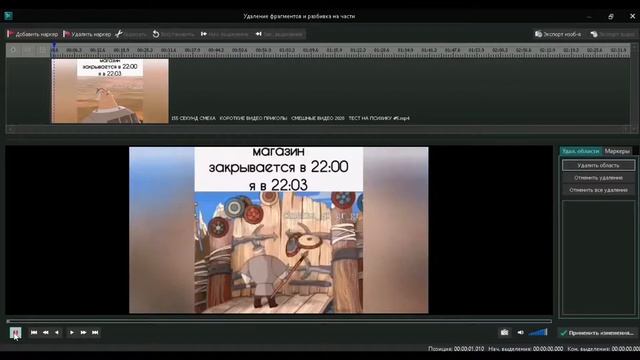
Task: Click the second timeline zoom icon
Action: [x=27, y=50]
